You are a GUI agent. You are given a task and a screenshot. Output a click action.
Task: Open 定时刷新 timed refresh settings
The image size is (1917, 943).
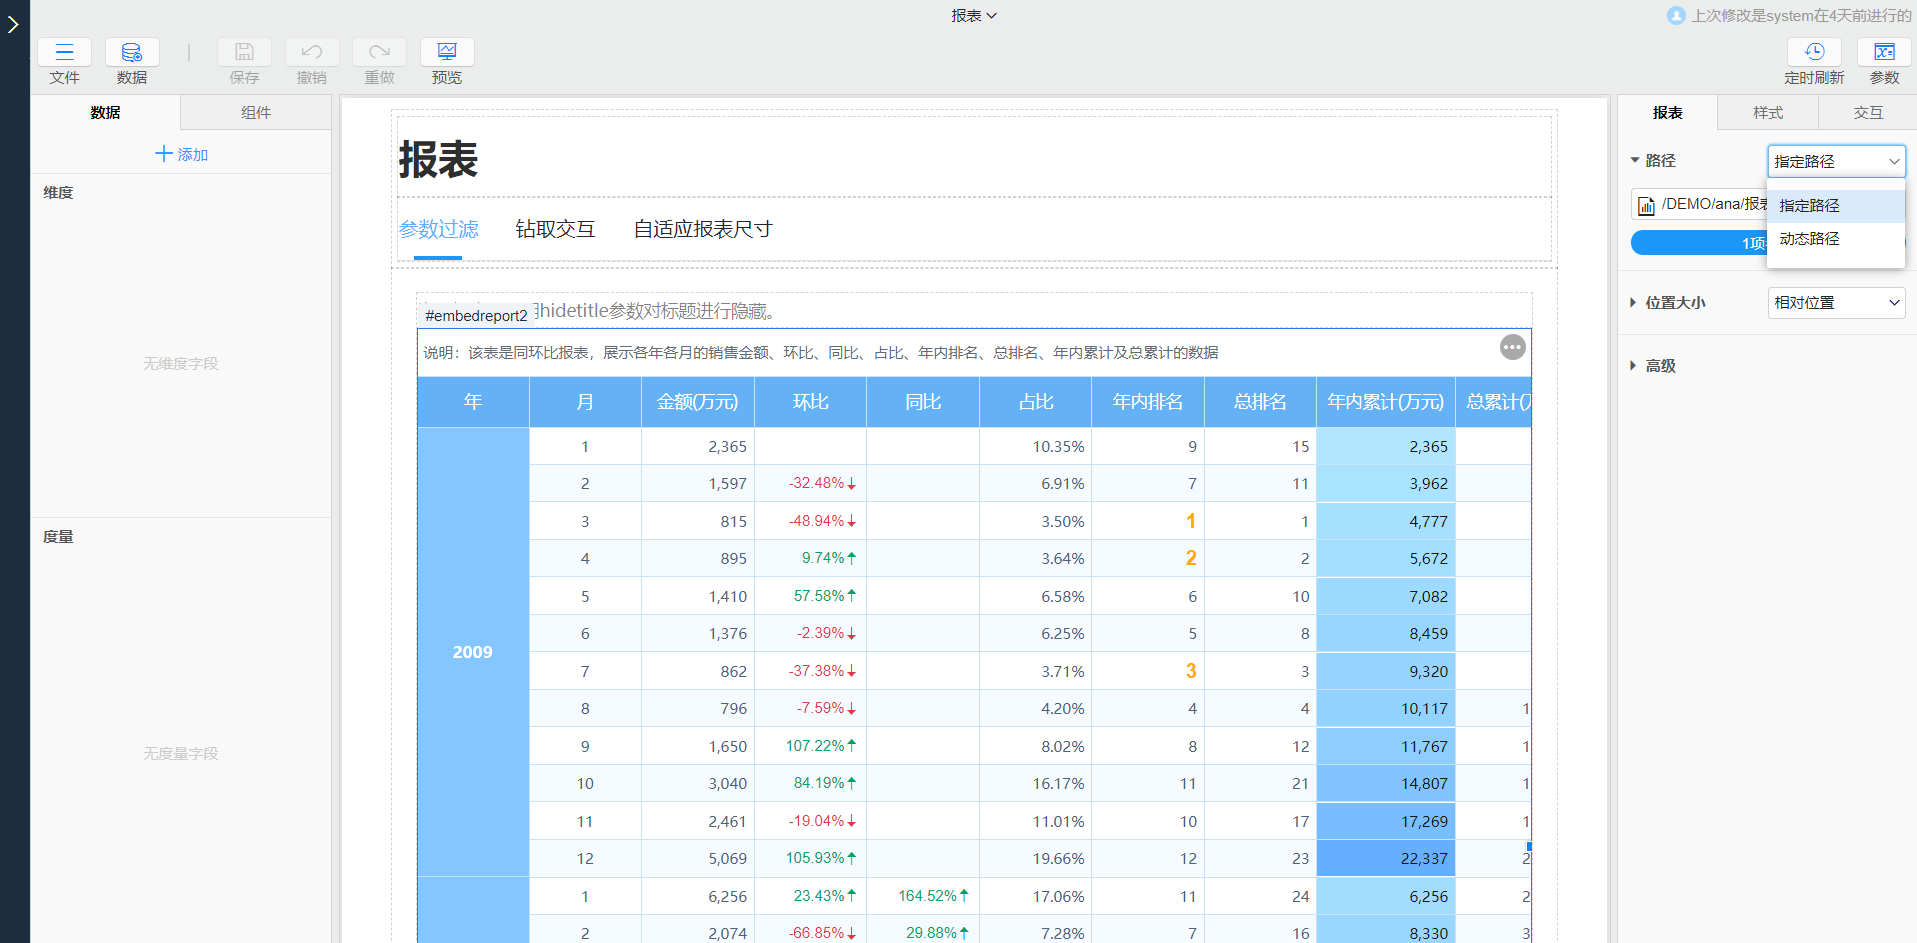pos(1814,53)
